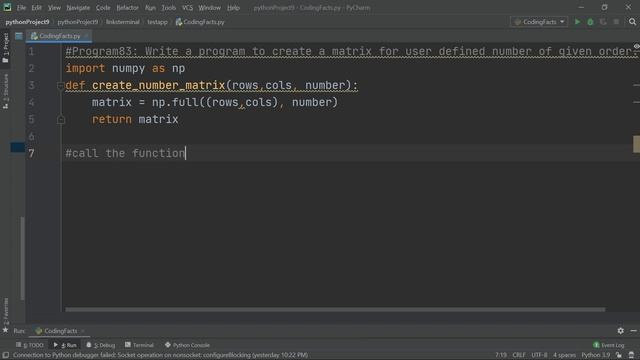Run CodingFacts with the green play icon

coord(577,22)
